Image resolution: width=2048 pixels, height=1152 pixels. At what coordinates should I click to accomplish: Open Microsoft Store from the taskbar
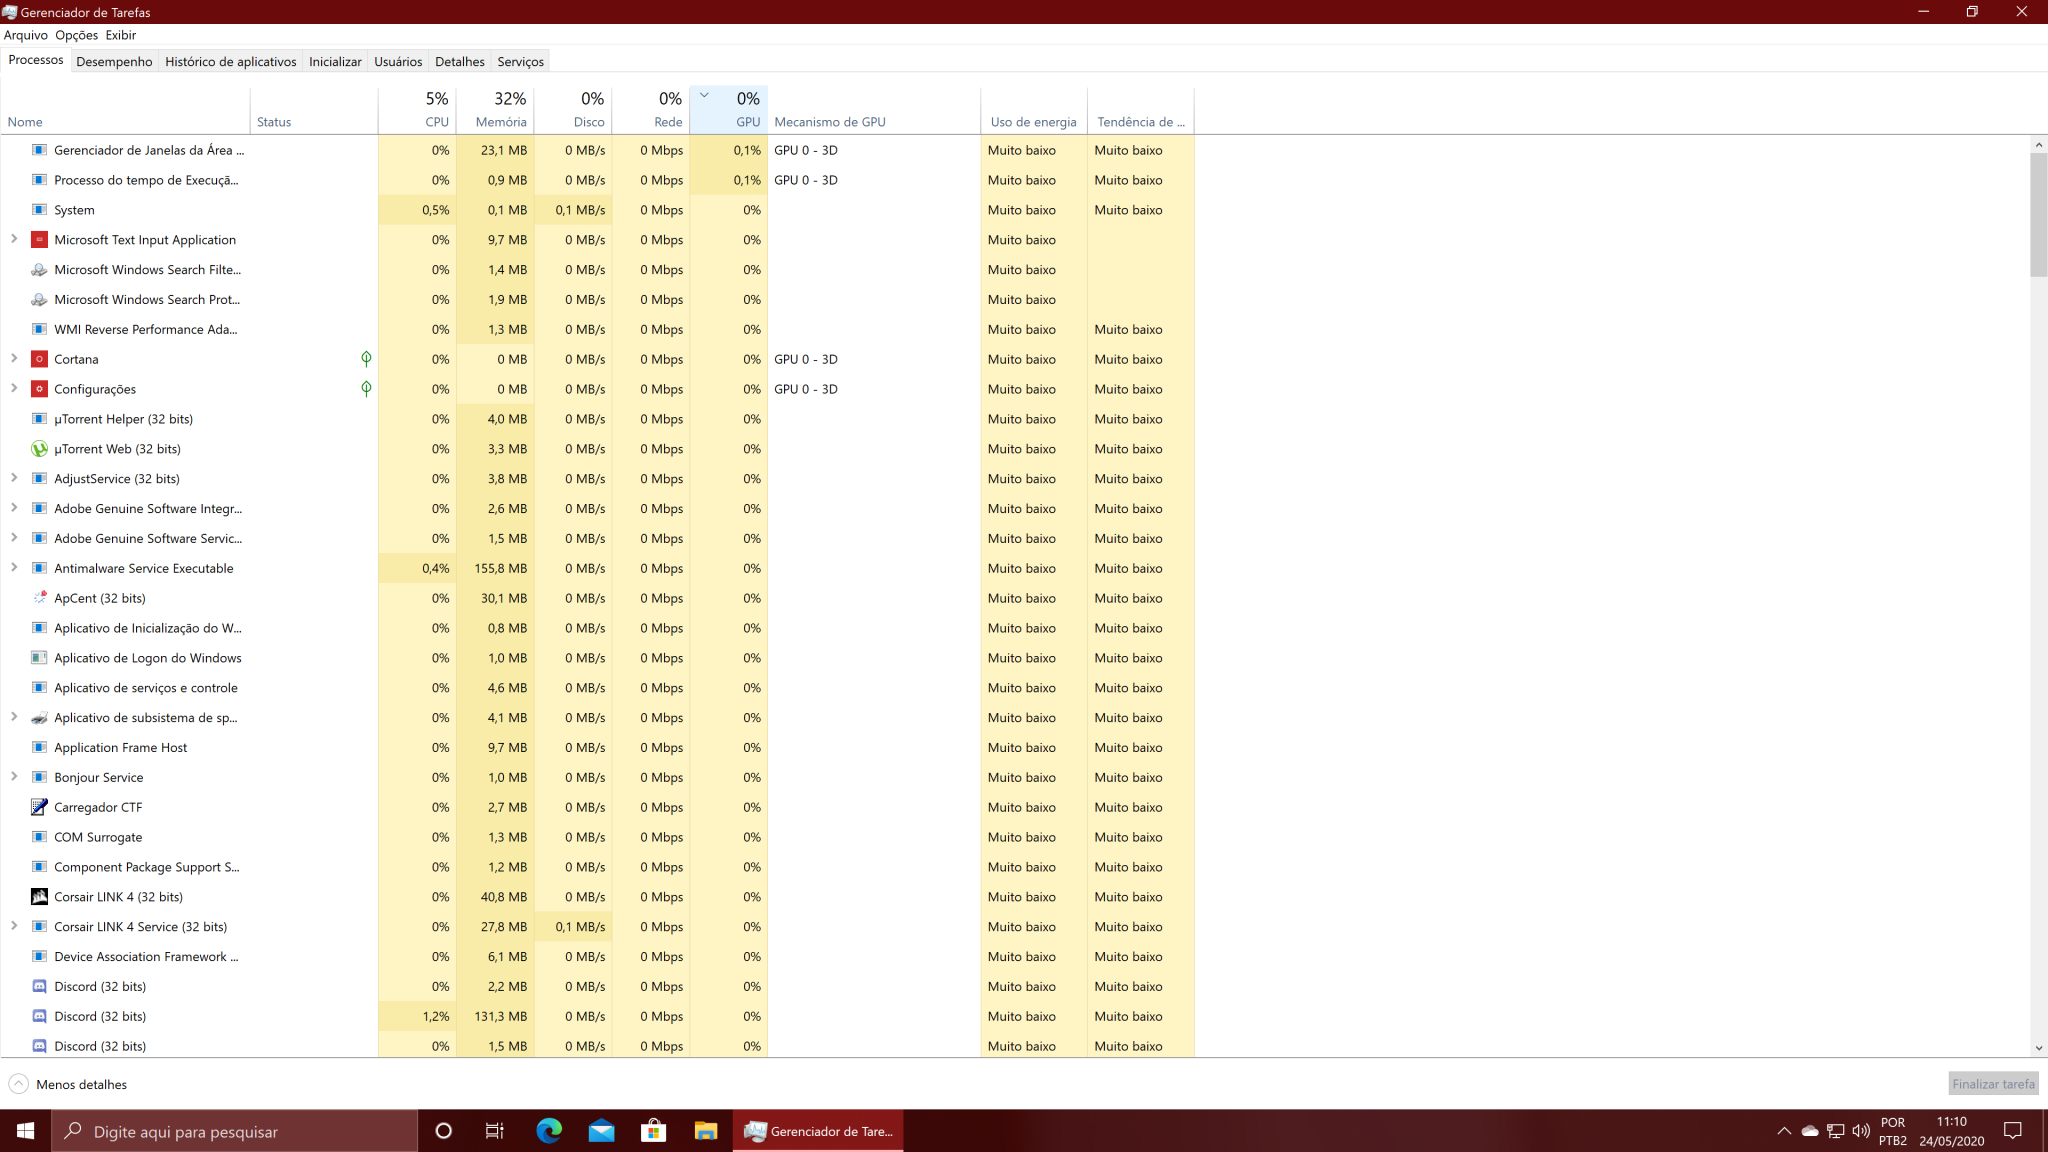653,1131
